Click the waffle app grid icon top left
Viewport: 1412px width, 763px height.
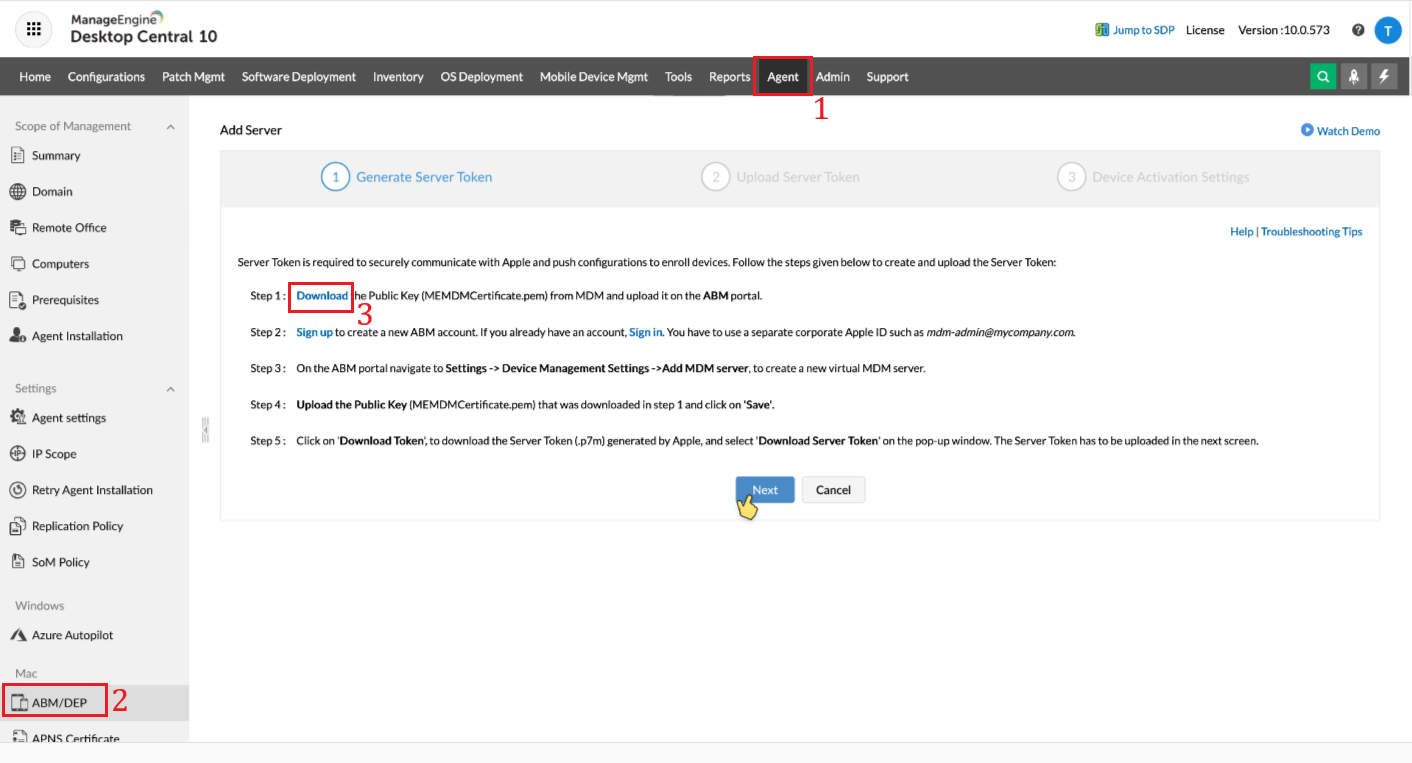(x=33, y=29)
